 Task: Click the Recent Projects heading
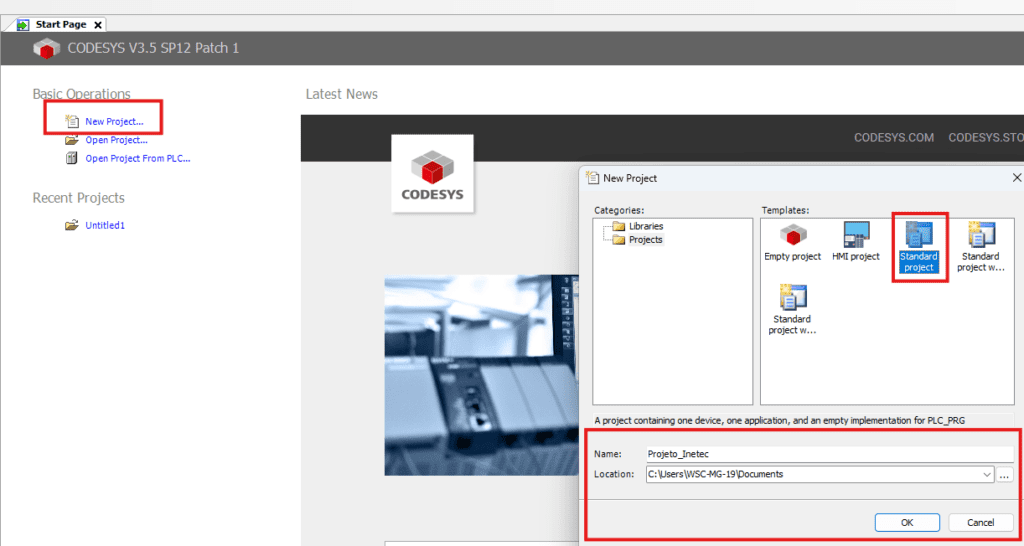pyautogui.click(x=78, y=198)
